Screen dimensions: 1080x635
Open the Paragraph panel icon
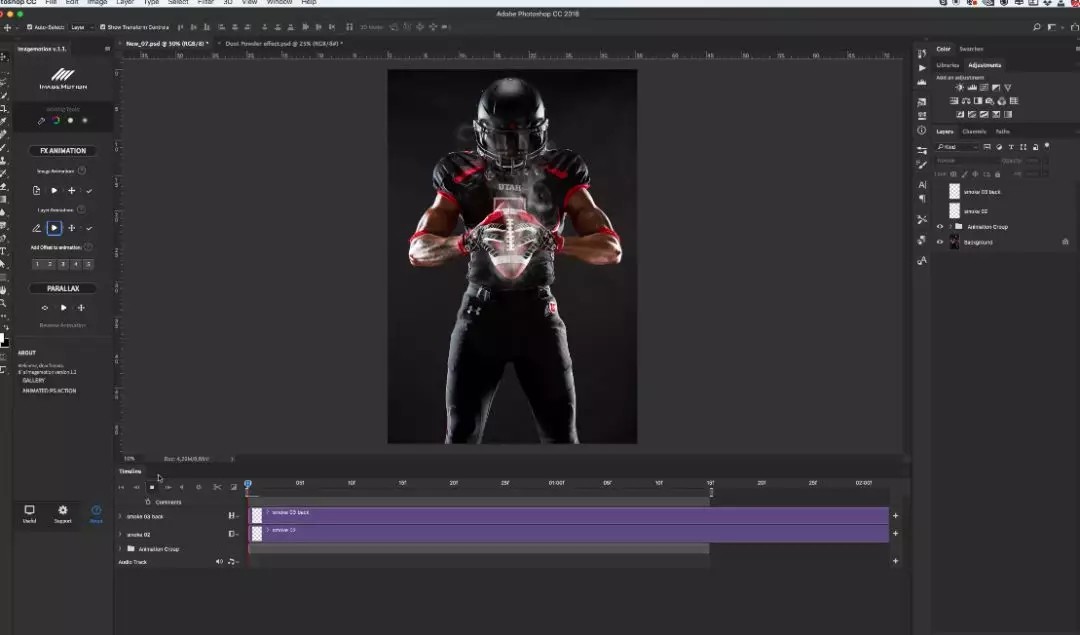(x=922, y=198)
